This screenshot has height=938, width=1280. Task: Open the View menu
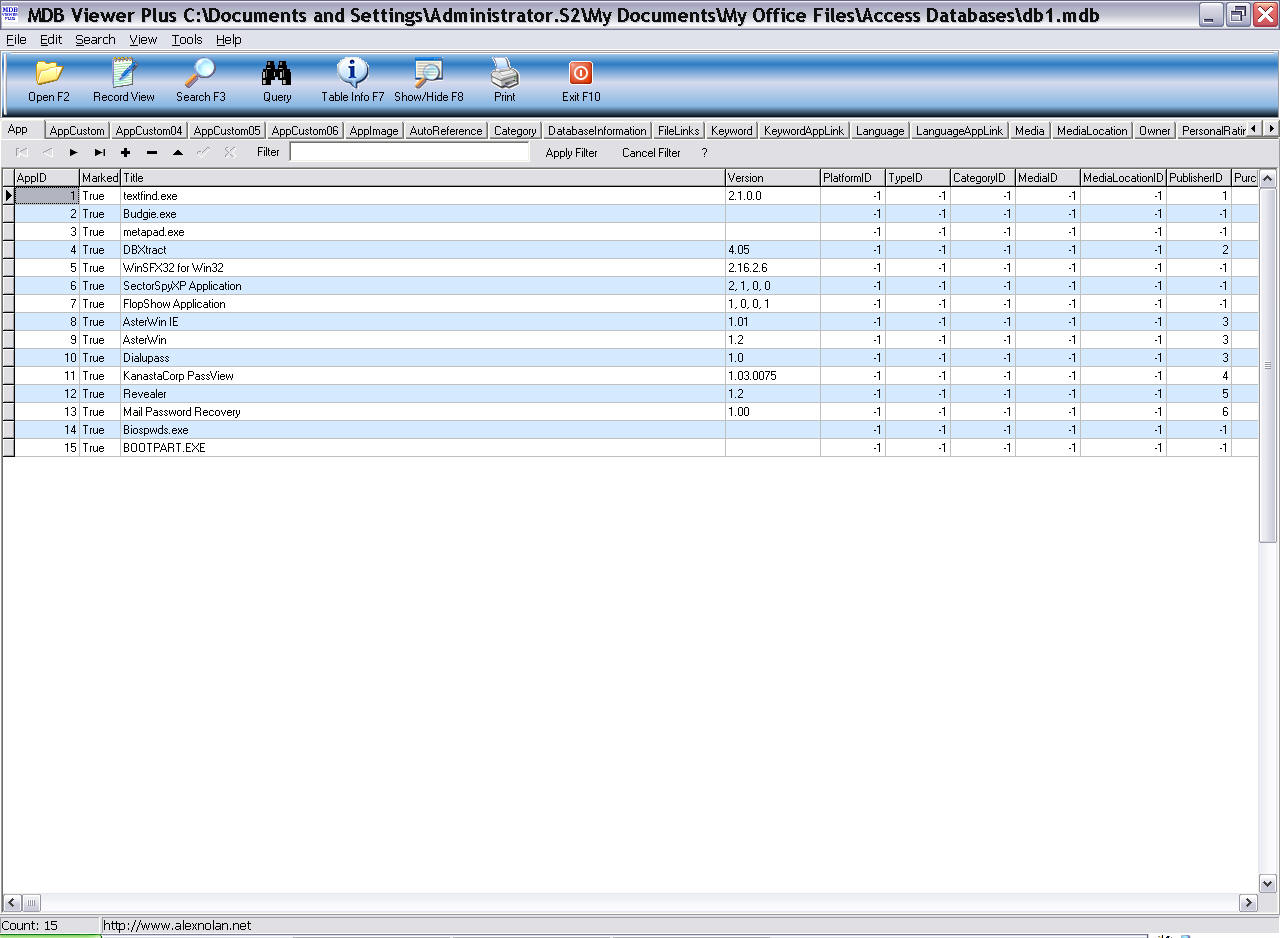143,39
